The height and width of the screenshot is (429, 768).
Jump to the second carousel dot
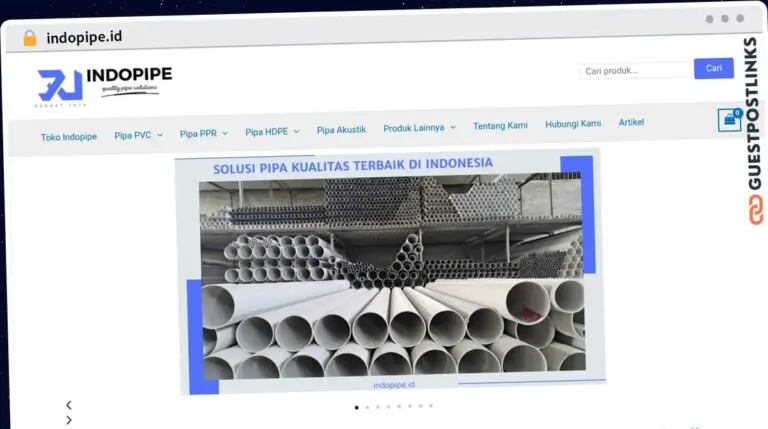click(367, 407)
